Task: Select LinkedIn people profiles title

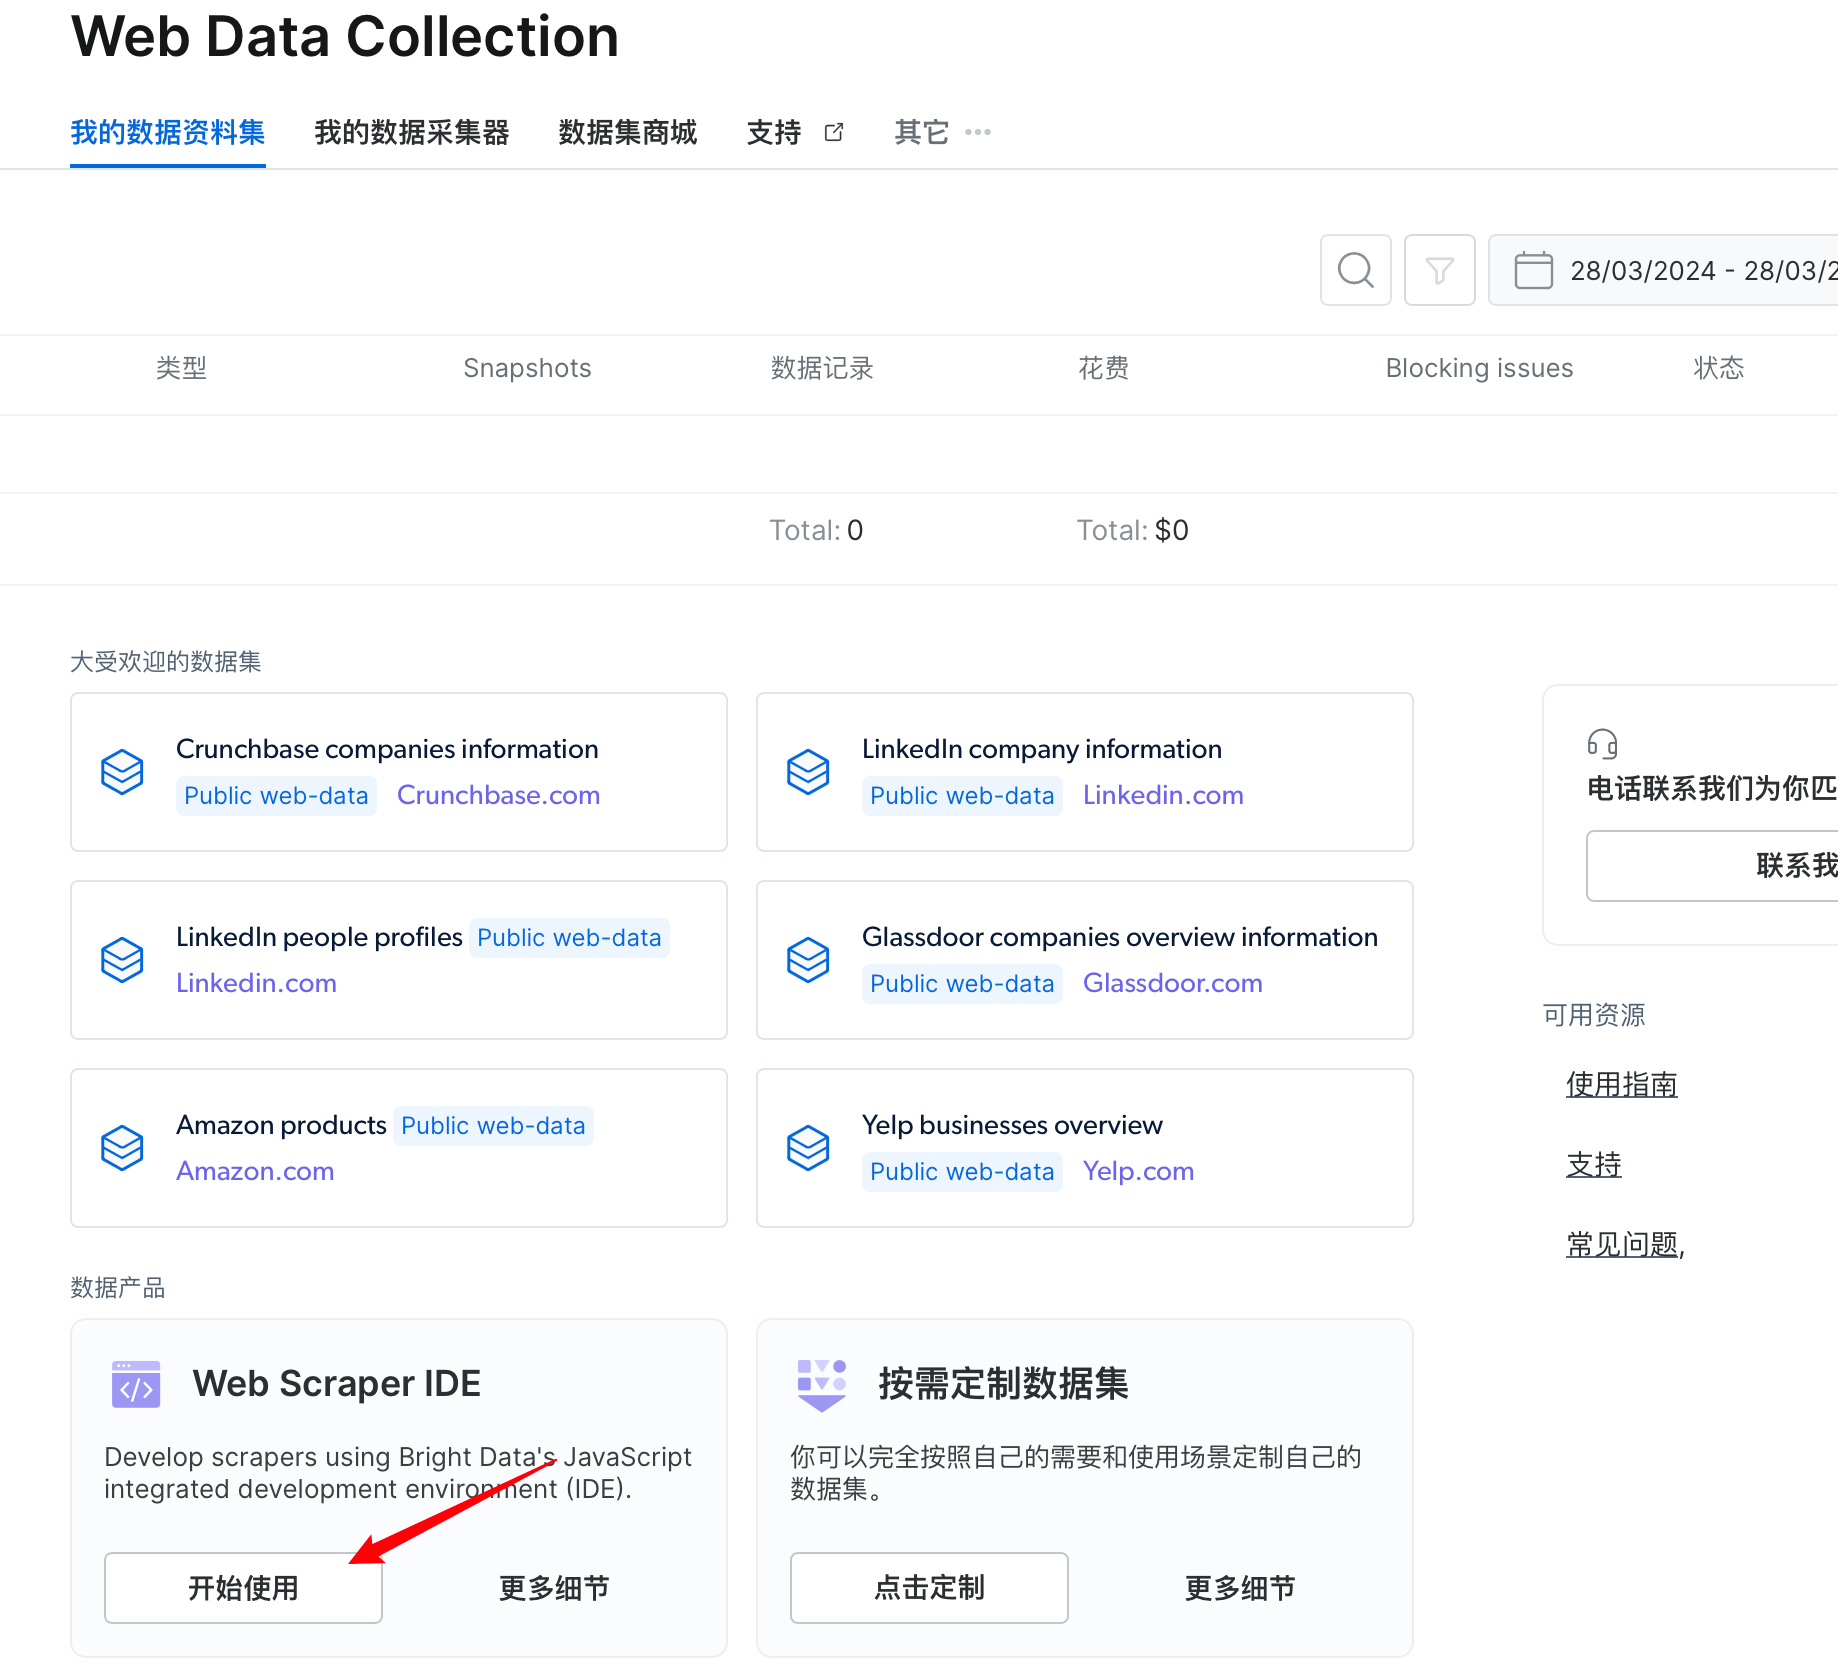Action: coord(319,937)
